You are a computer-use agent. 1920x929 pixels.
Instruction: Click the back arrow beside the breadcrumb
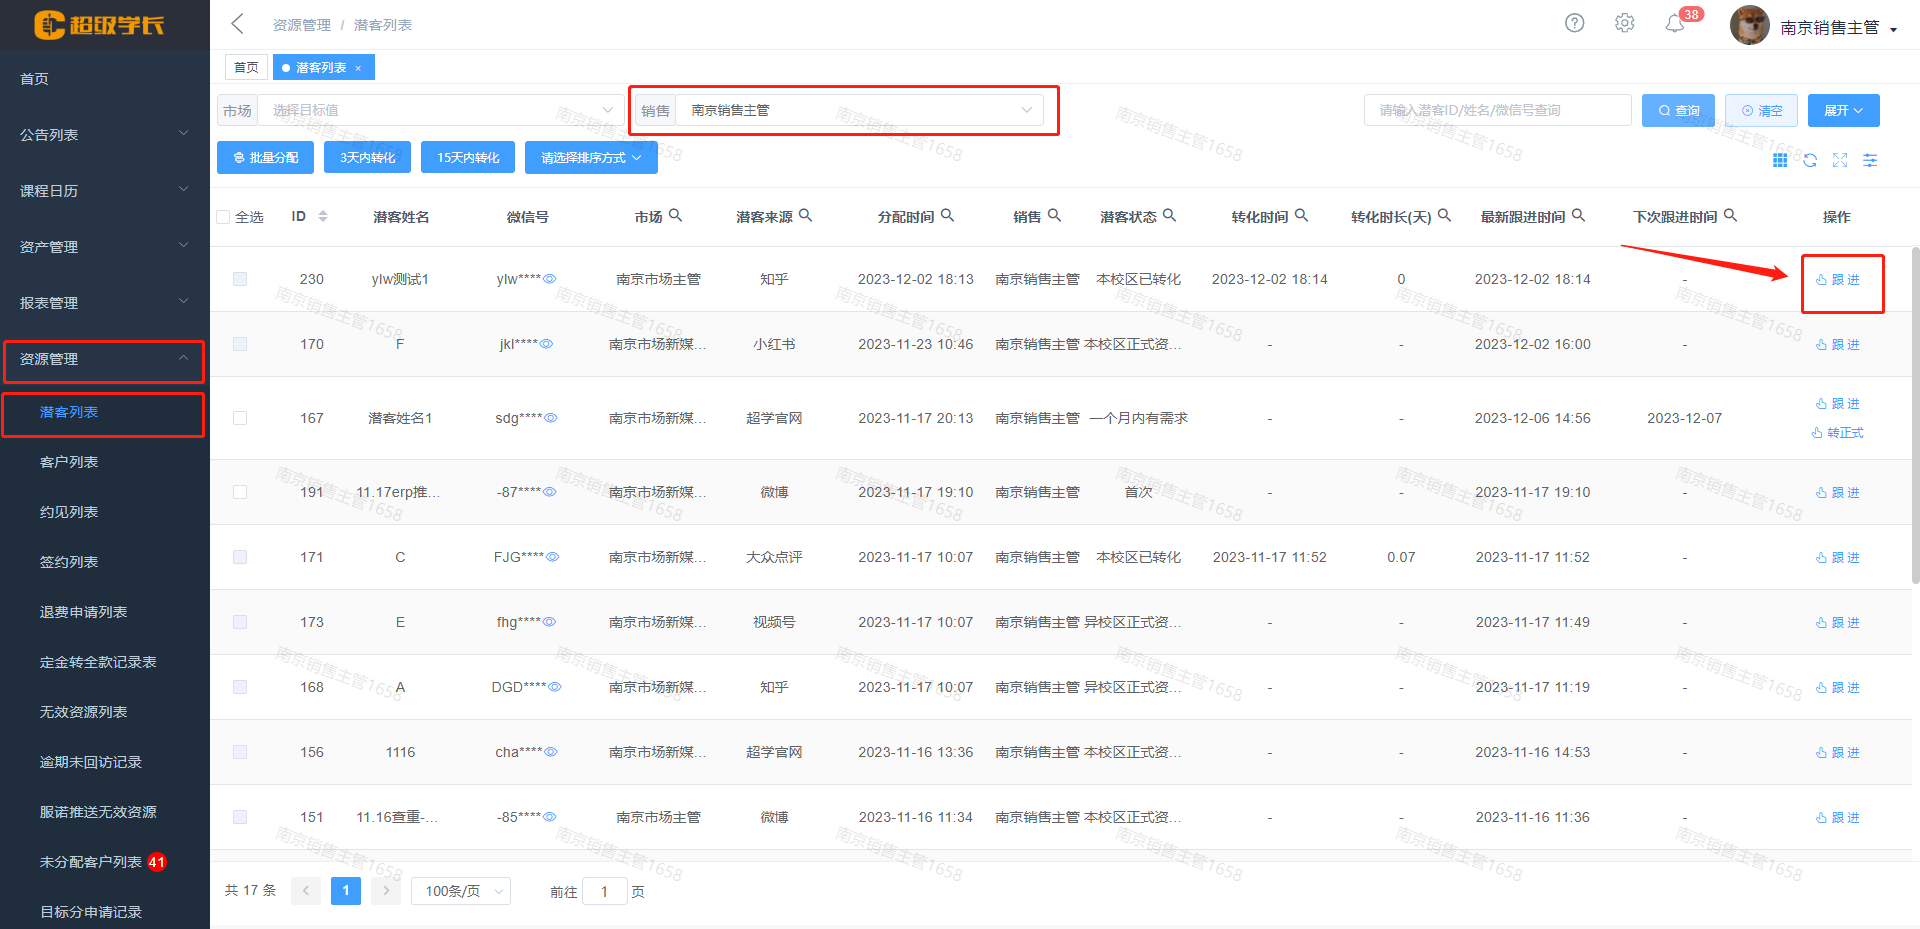point(238,24)
